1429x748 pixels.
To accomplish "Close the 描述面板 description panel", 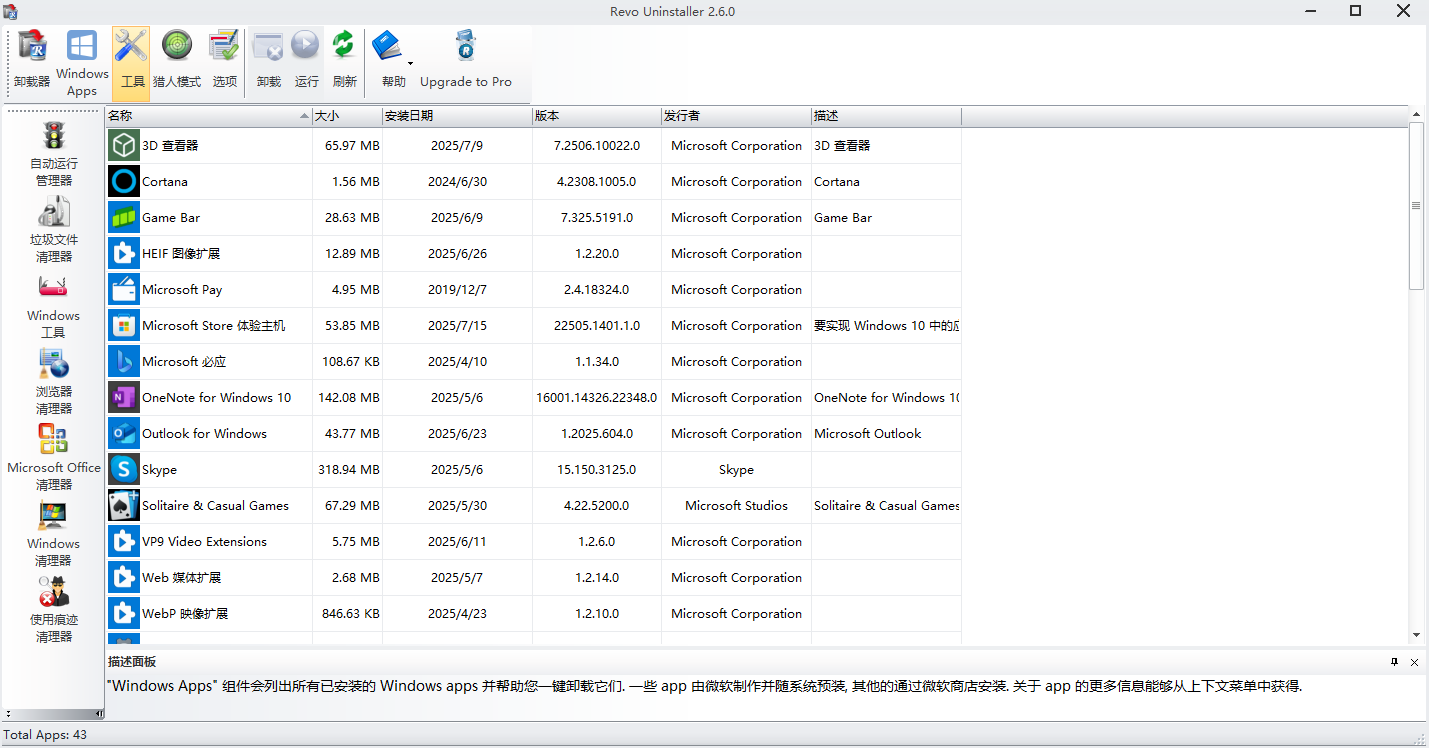I will coord(1414,662).
